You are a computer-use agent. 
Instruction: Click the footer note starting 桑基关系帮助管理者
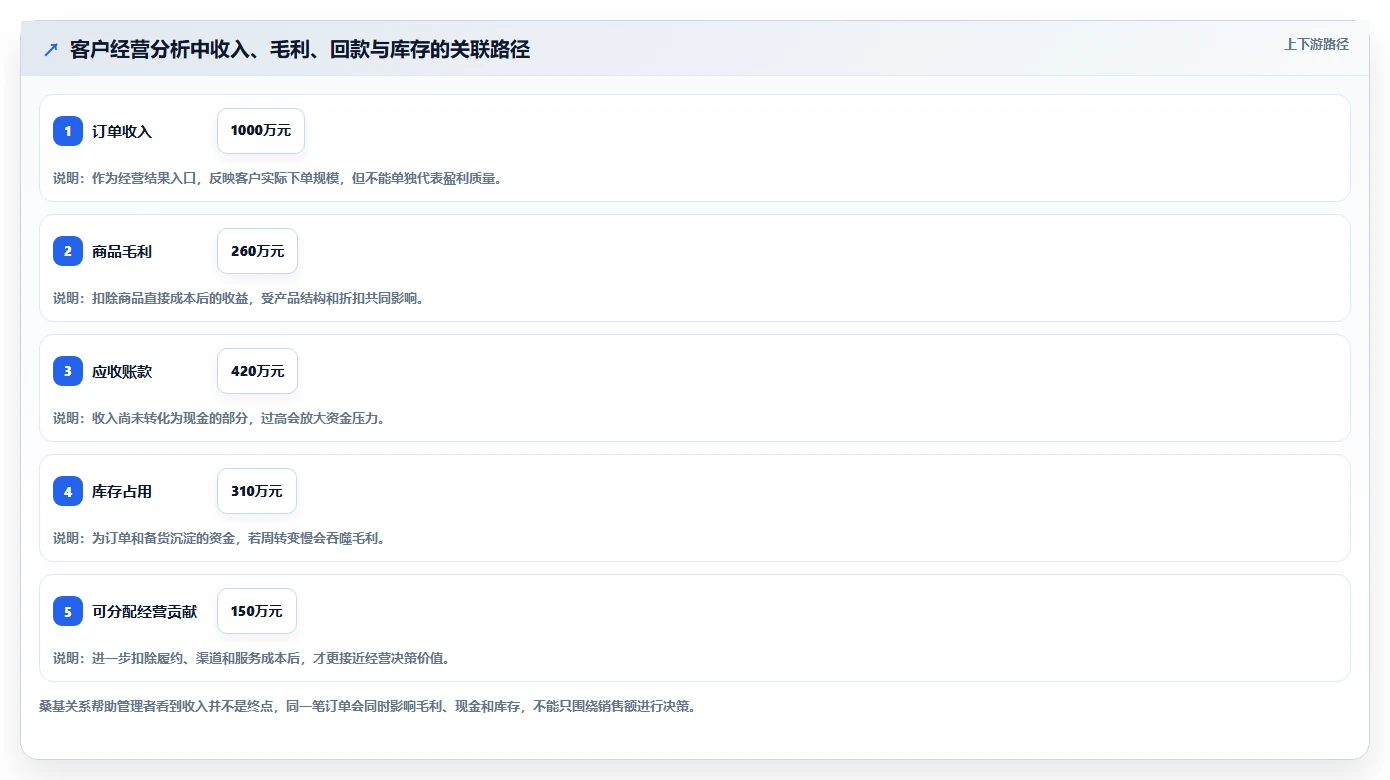(x=367, y=706)
